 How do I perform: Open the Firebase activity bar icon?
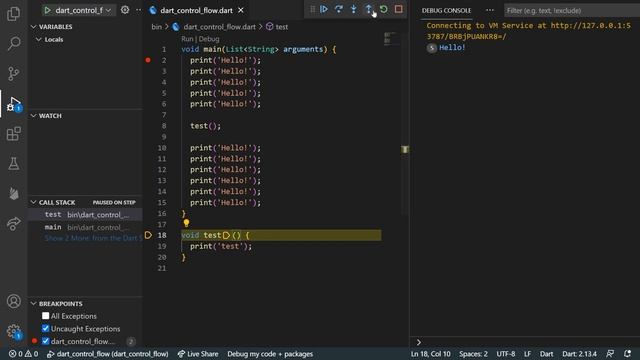click(x=13, y=193)
